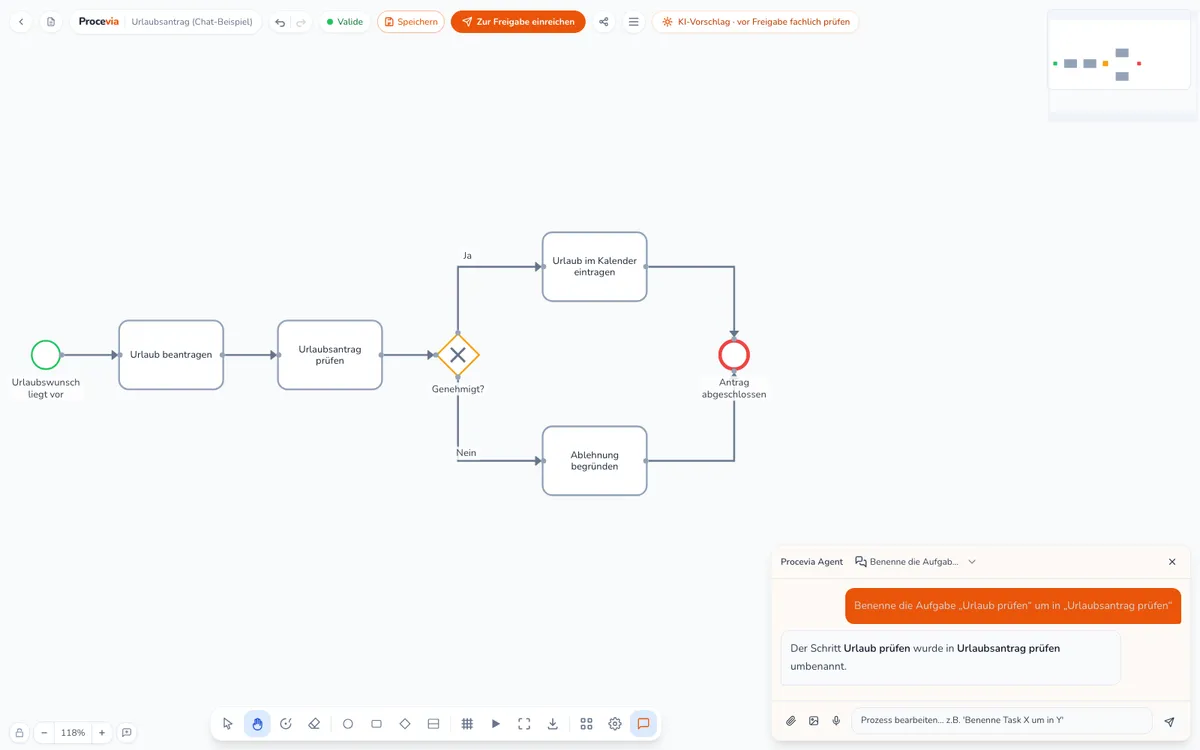The width and height of the screenshot is (1200, 750).
Task: Send the chat message
Action: 1170,721
